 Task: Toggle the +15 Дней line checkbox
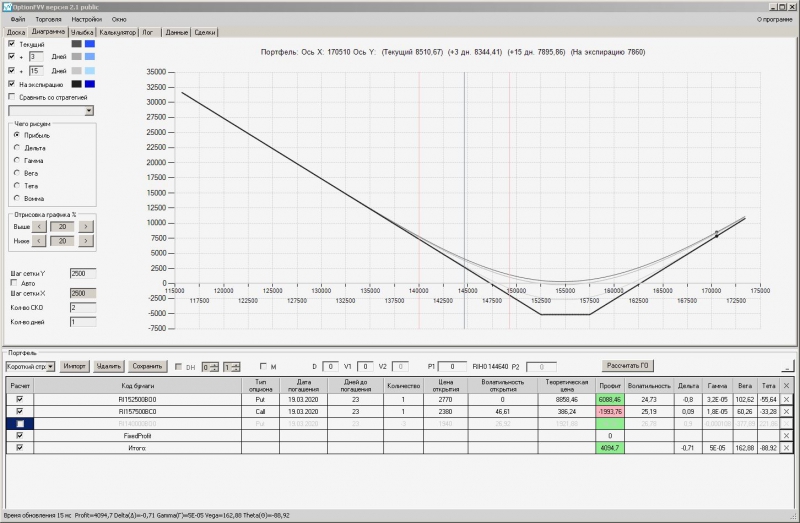click(12, 70)
